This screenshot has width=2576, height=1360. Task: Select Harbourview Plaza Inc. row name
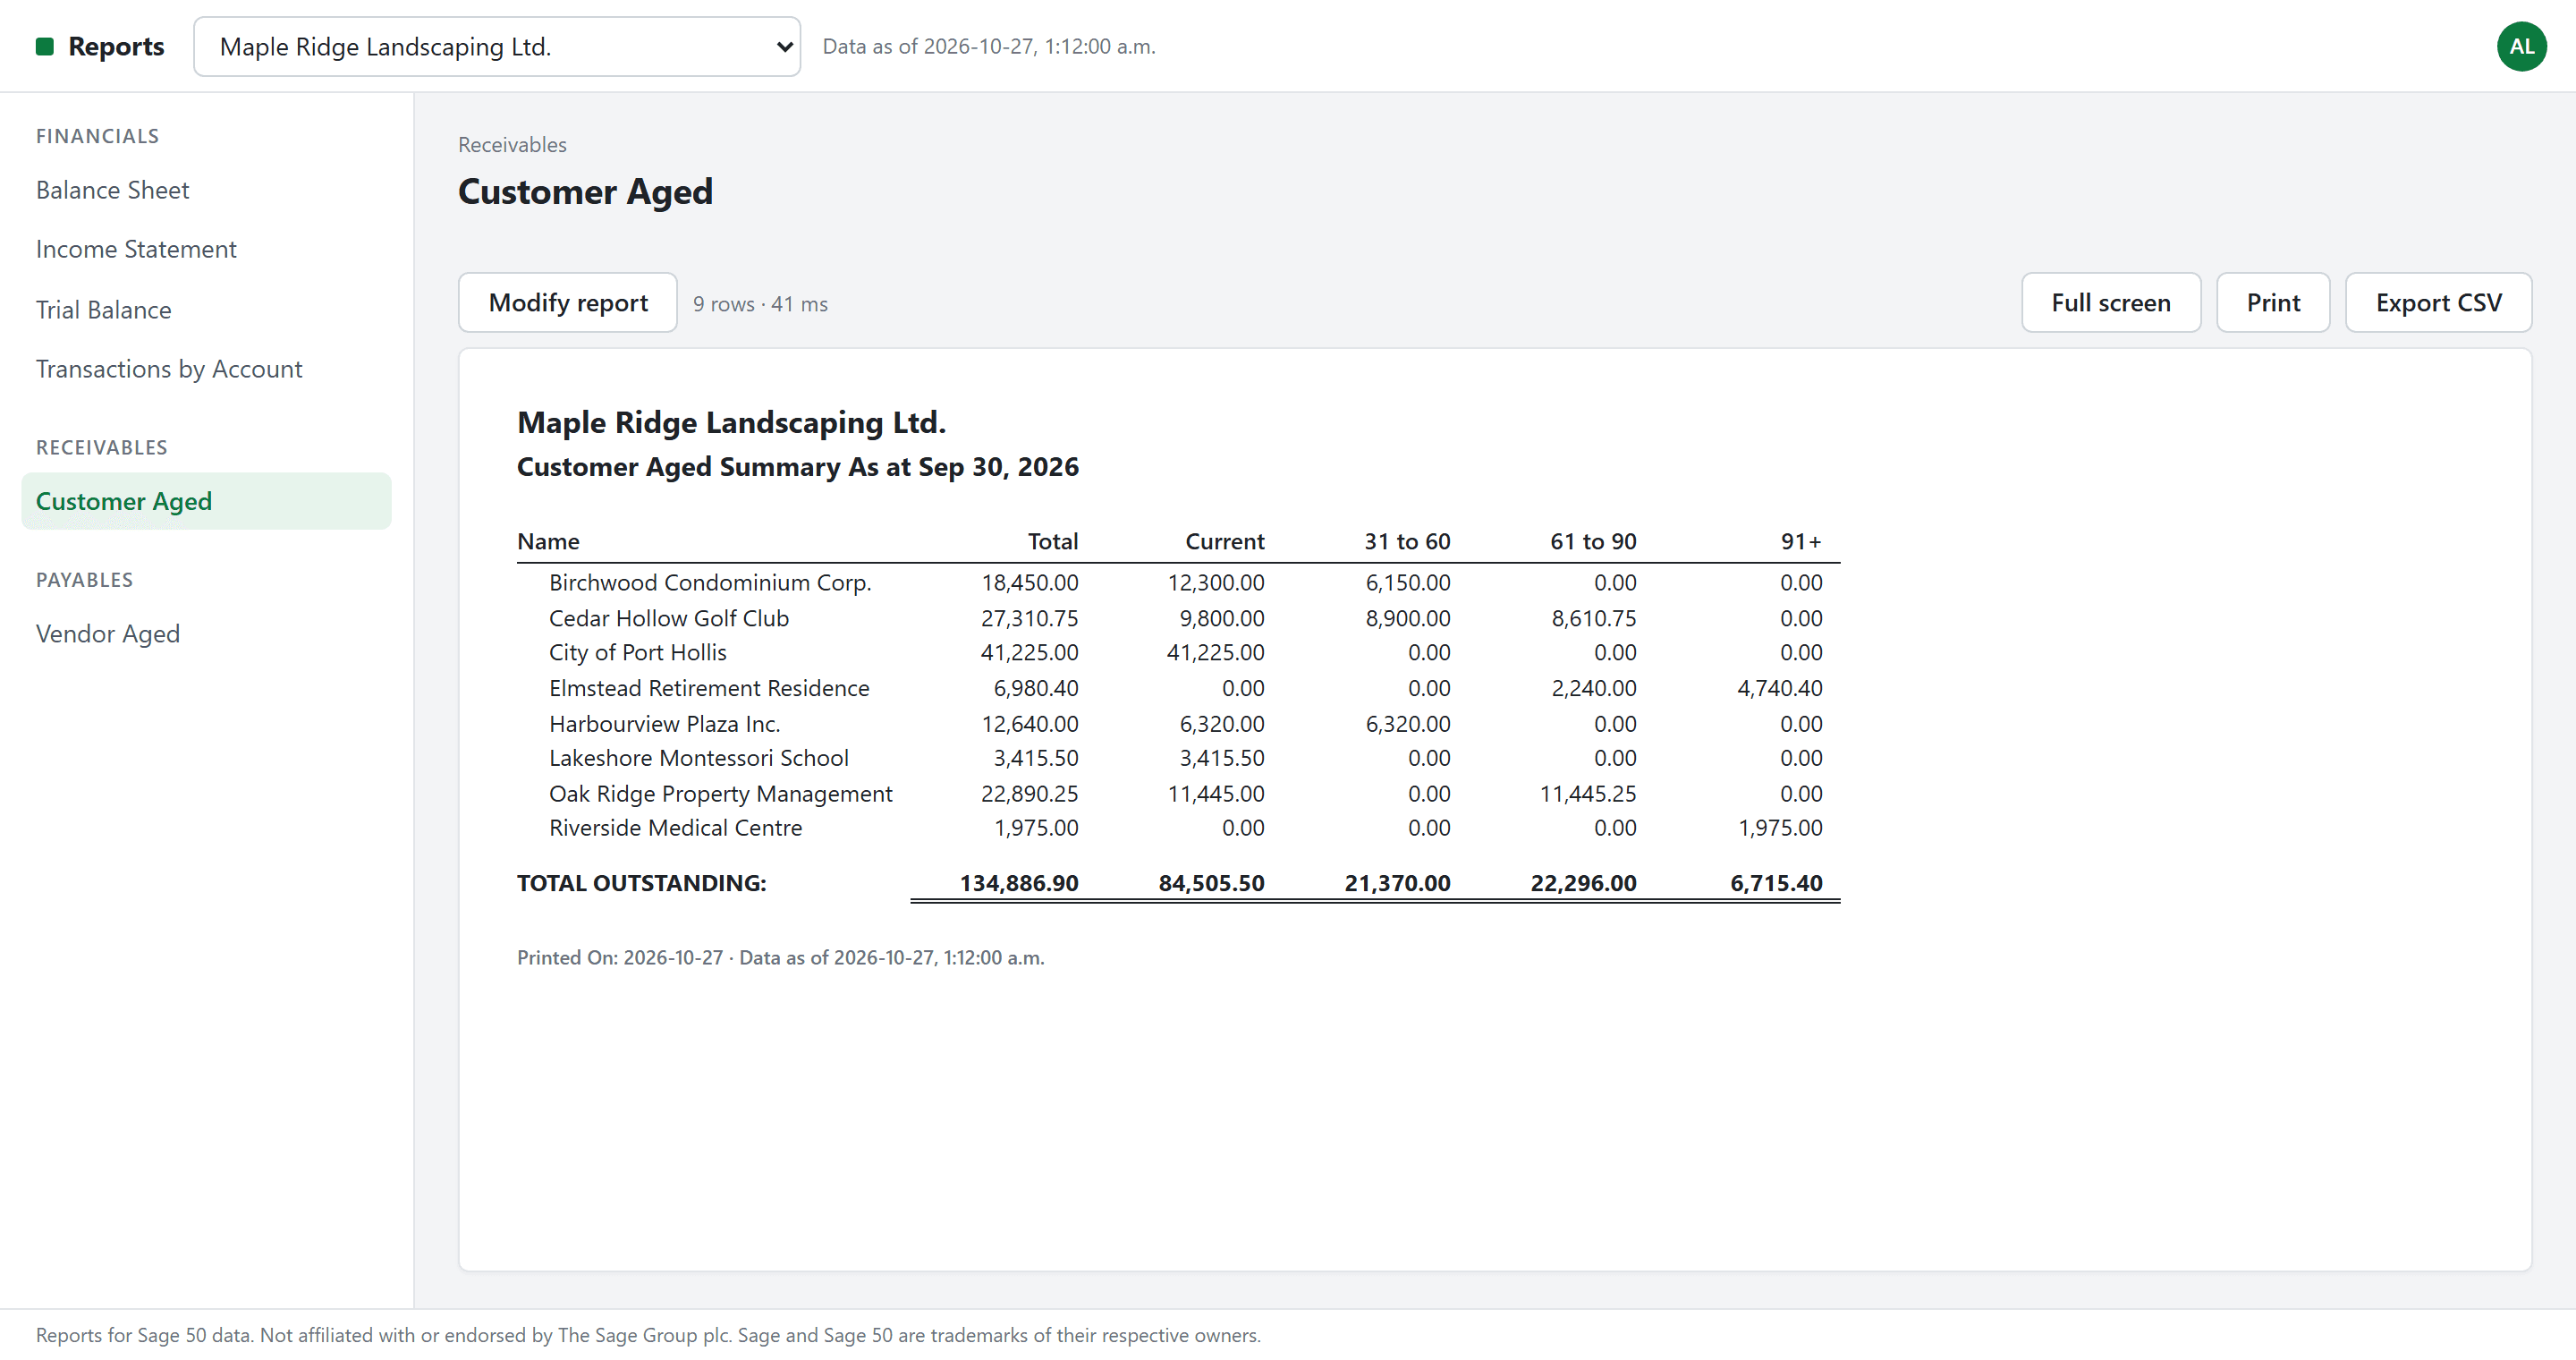(x=664, y=723)
